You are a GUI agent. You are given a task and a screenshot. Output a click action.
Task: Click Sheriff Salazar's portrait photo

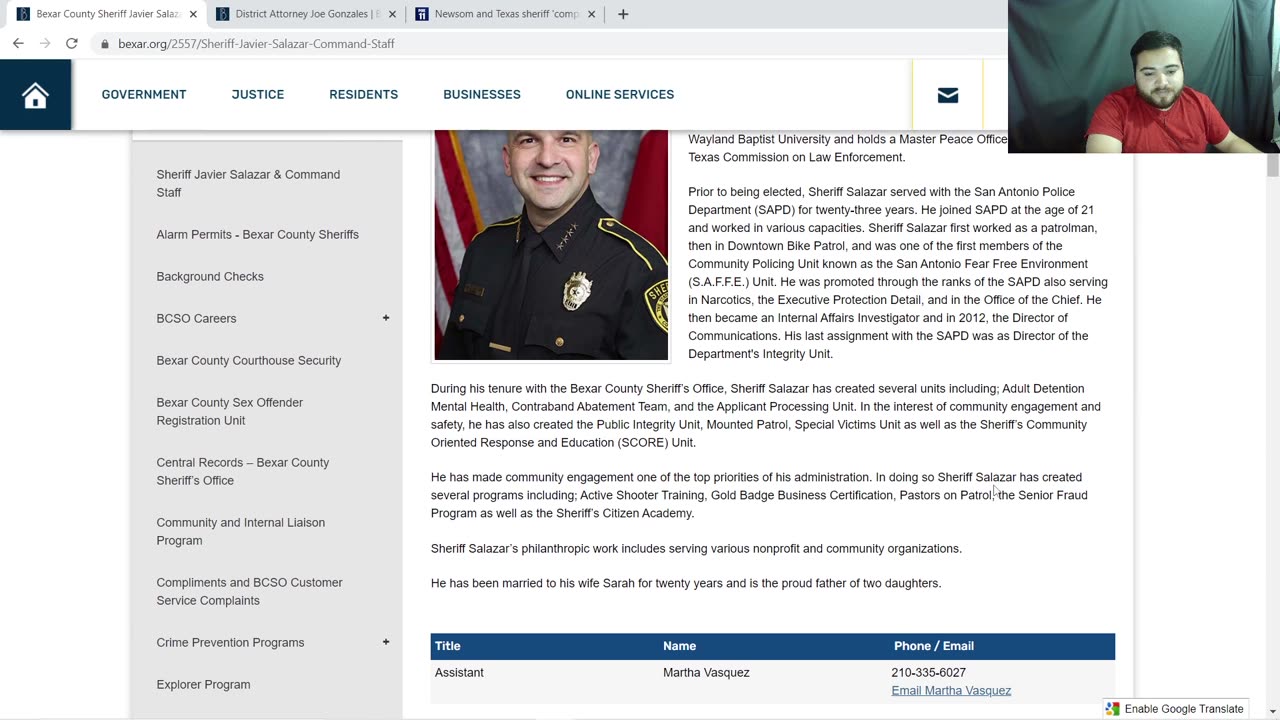click(551, 245)
